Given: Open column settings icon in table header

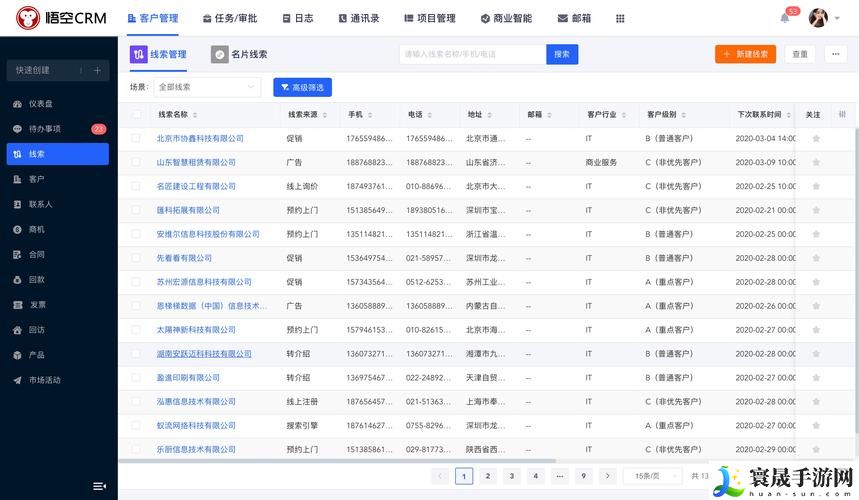Looking at the screenshot, I should click(x=842, y=114).
